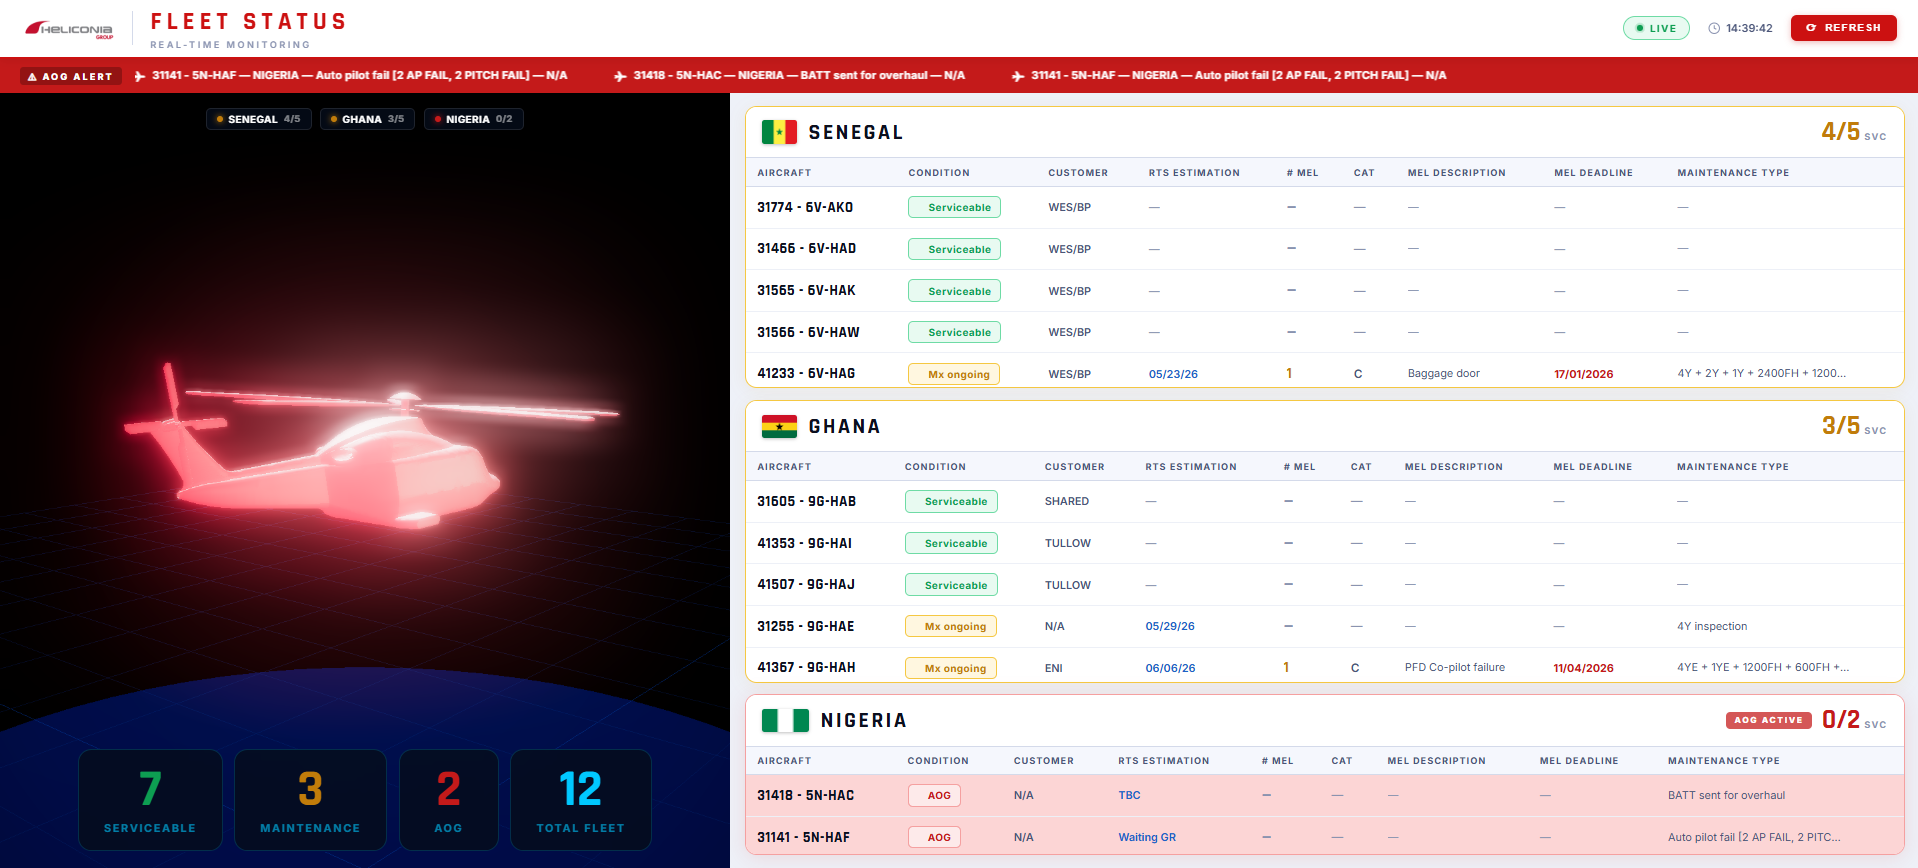Click the TBC RTS estimation
The width and height of the screenshot is (1918, 868).
1129,795
